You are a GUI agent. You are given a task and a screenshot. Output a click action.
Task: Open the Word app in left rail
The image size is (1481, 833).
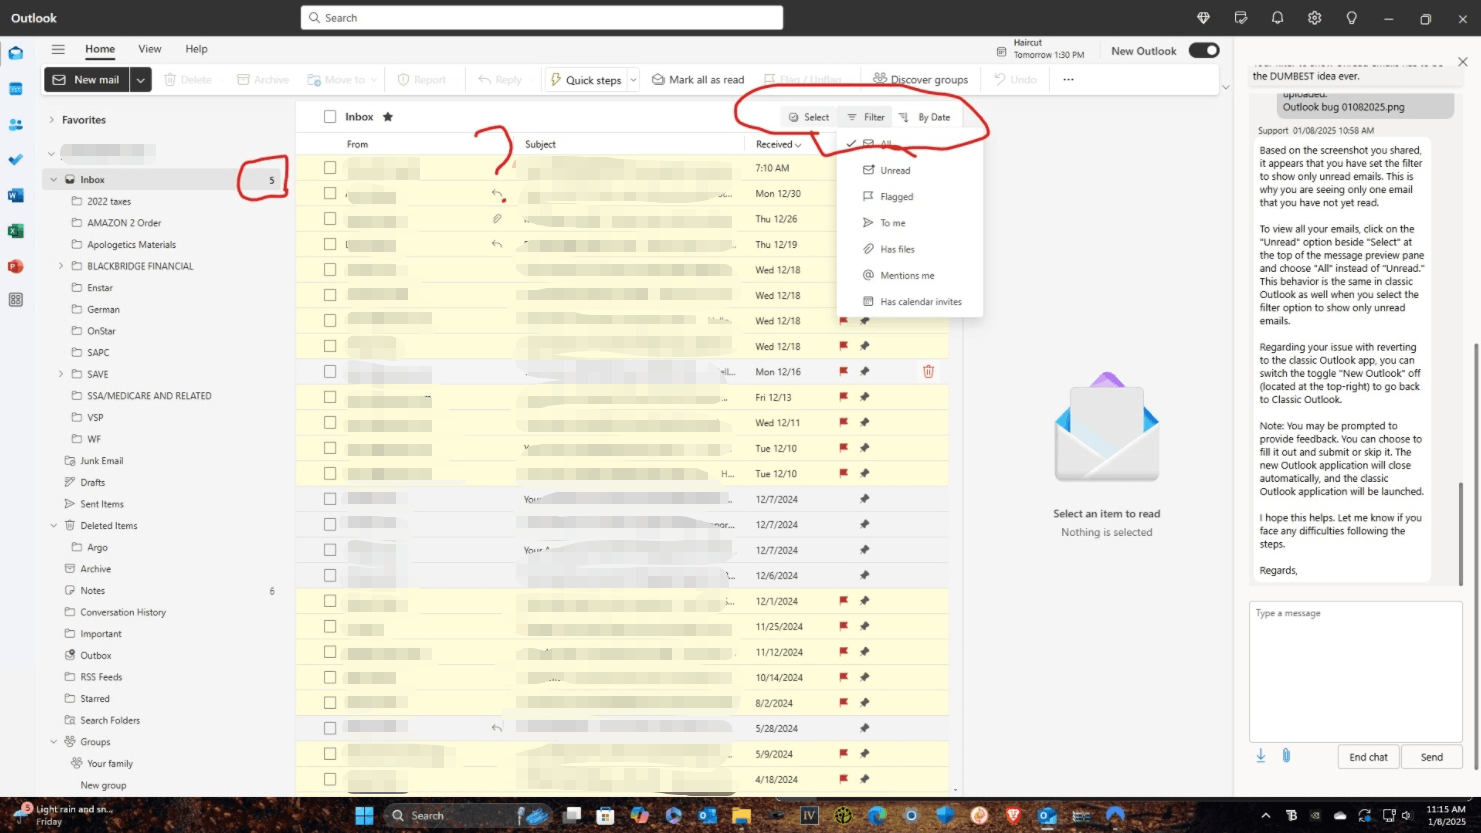click(16, 195)
